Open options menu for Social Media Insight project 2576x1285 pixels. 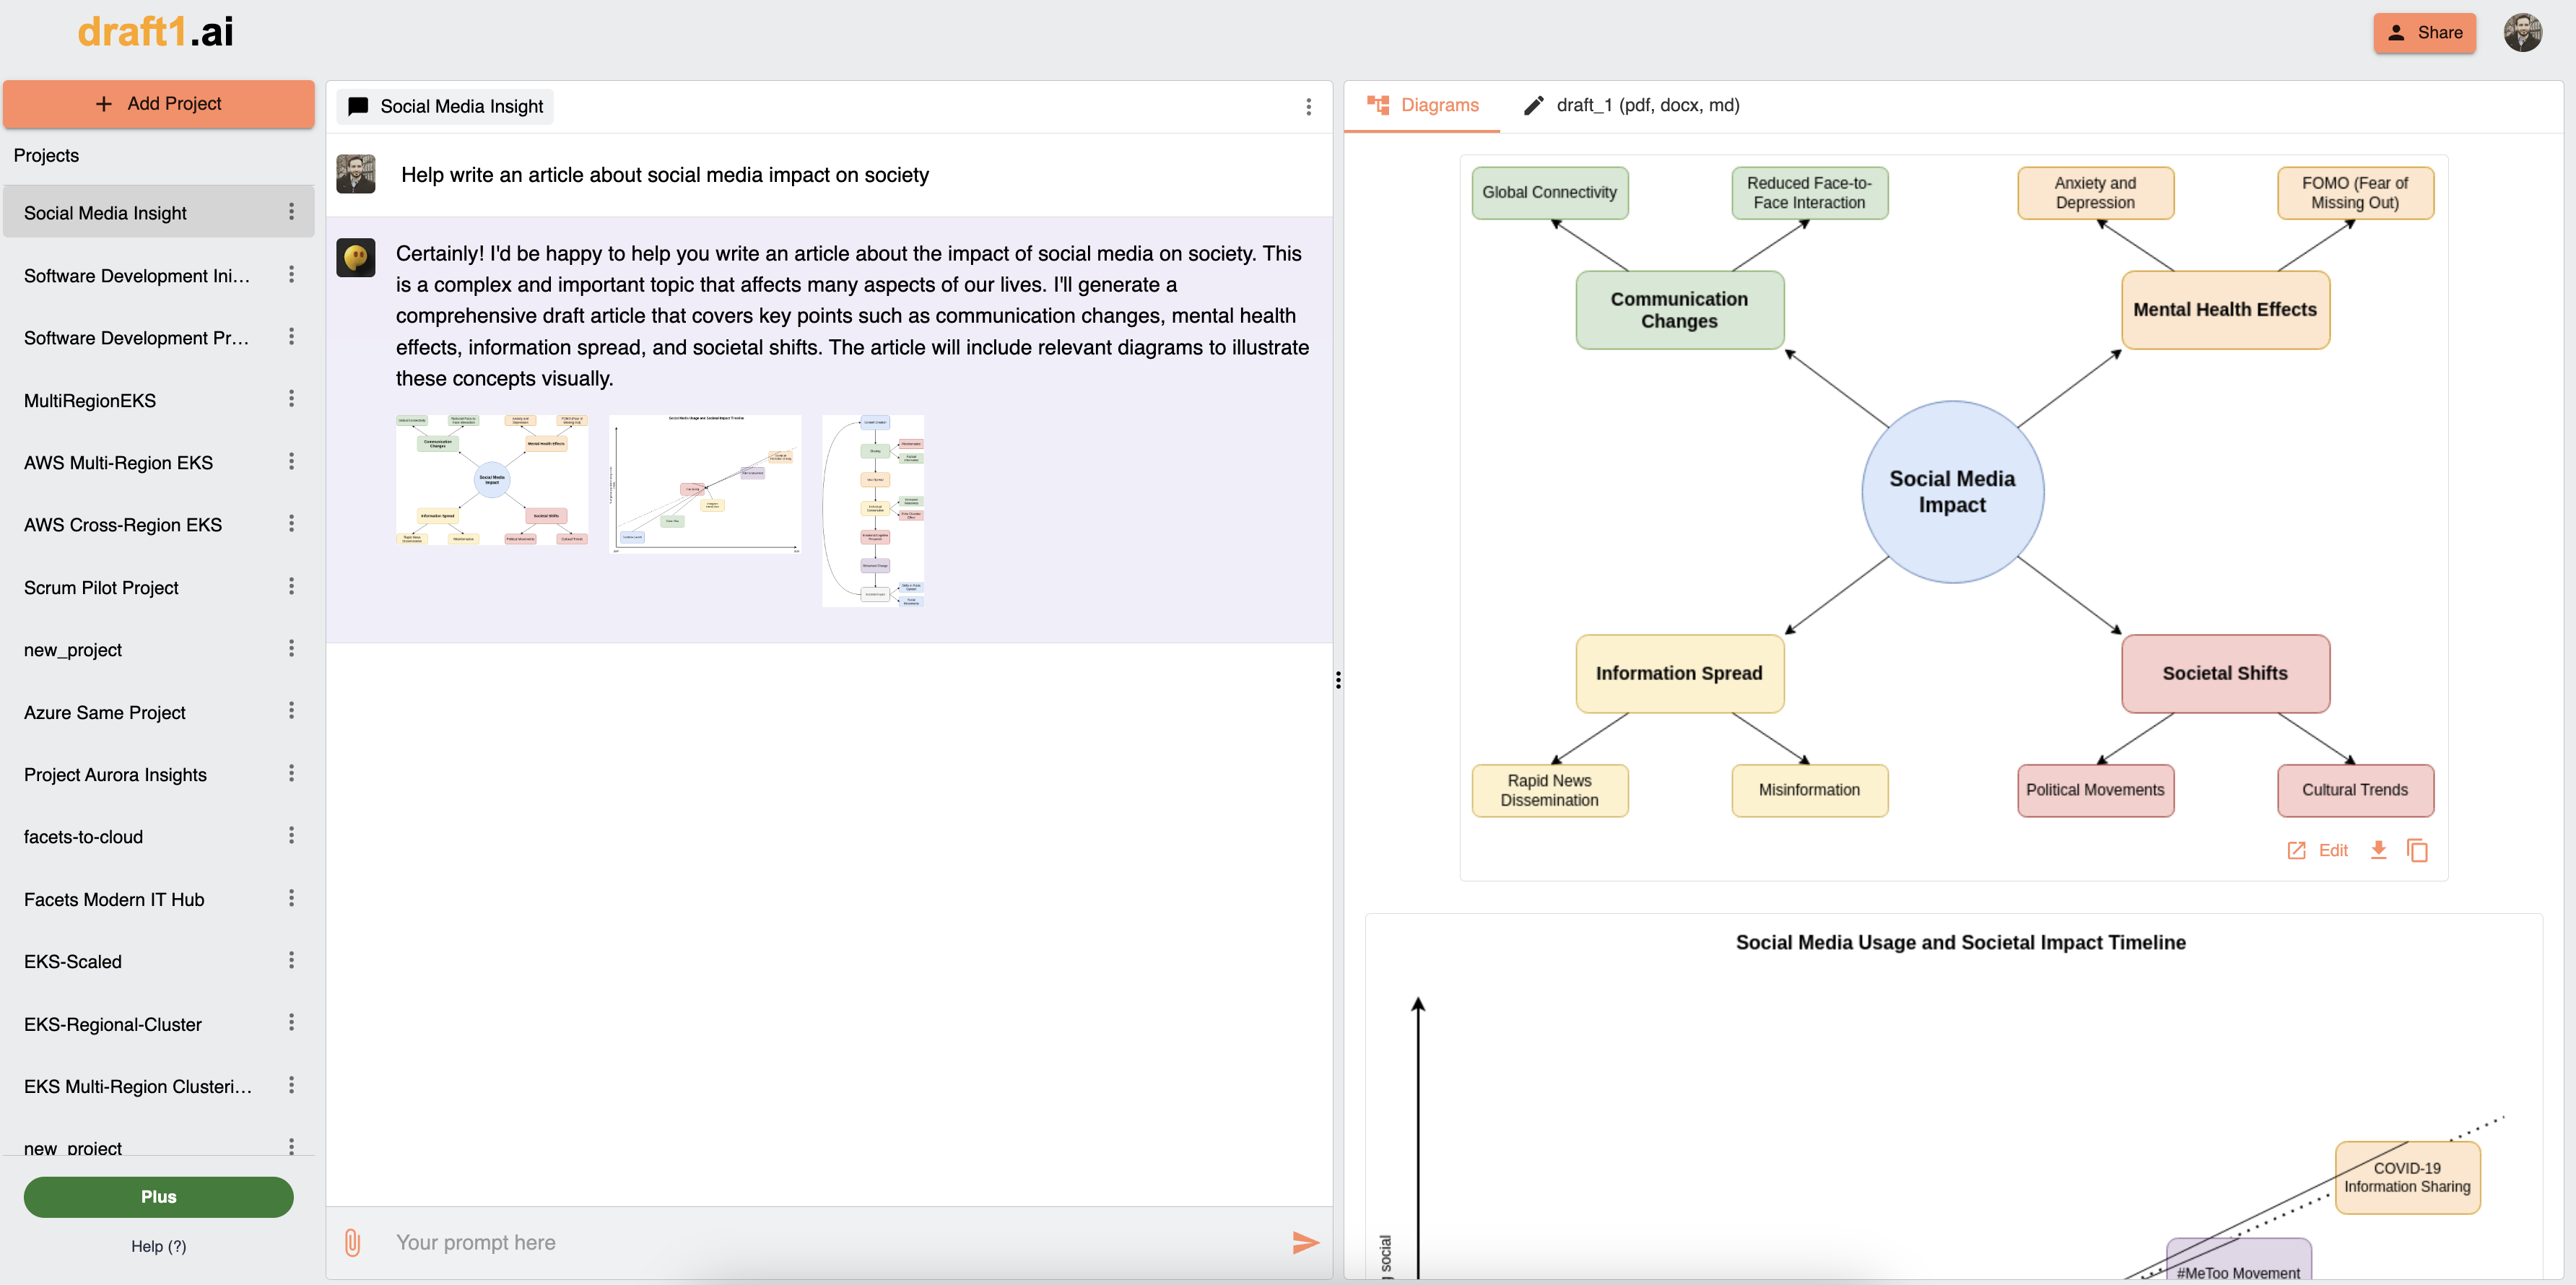tap(291, 212)
